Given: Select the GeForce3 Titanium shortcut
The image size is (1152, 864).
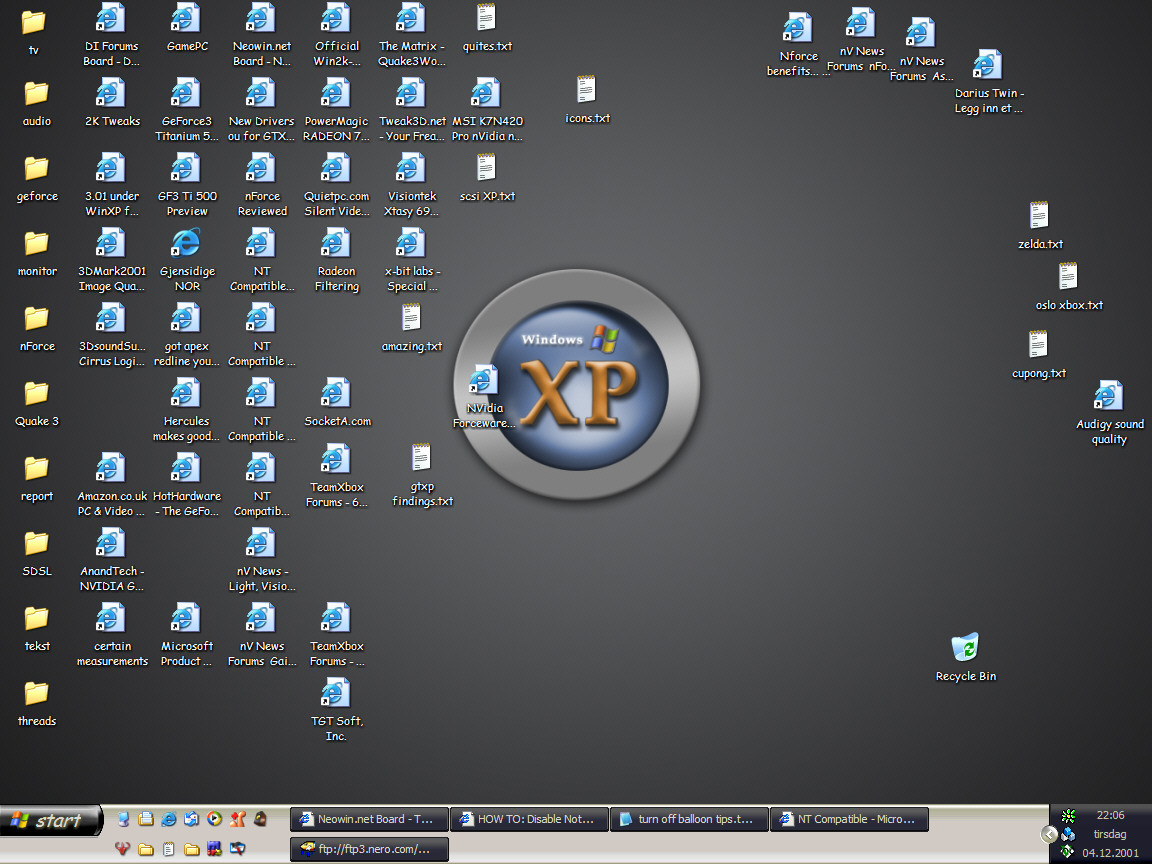Looking at the screenshot, I should (x=187, y=110).
